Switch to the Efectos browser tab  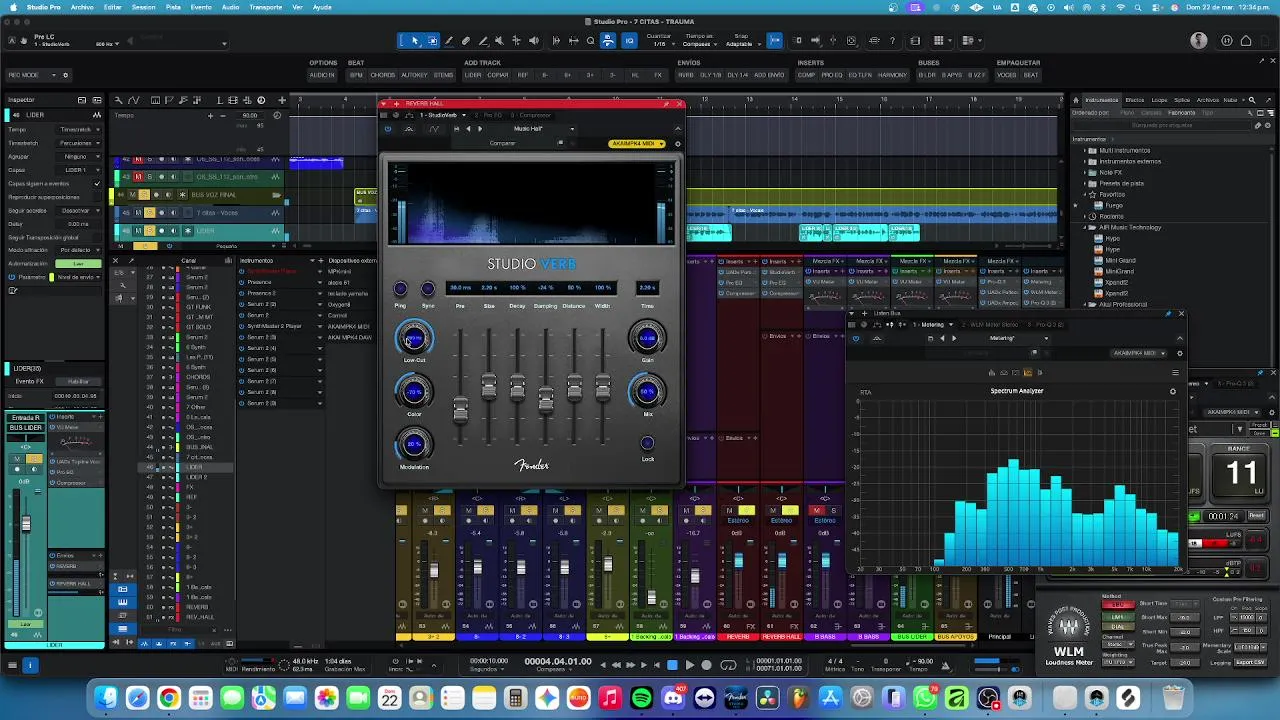pos(1135,100)
